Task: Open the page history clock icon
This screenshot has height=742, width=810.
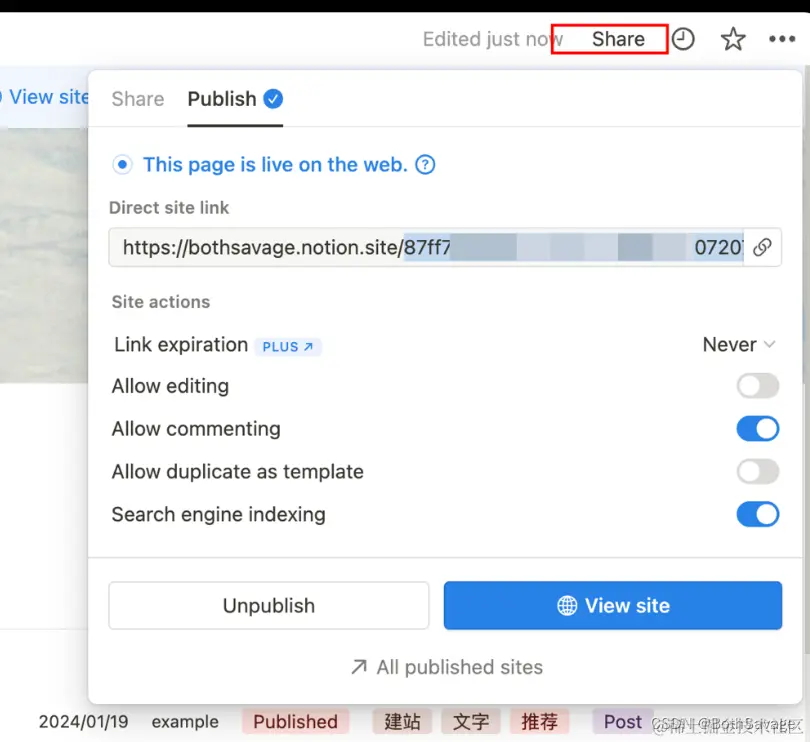Action: pyautogui.click(x=682, y=39)
